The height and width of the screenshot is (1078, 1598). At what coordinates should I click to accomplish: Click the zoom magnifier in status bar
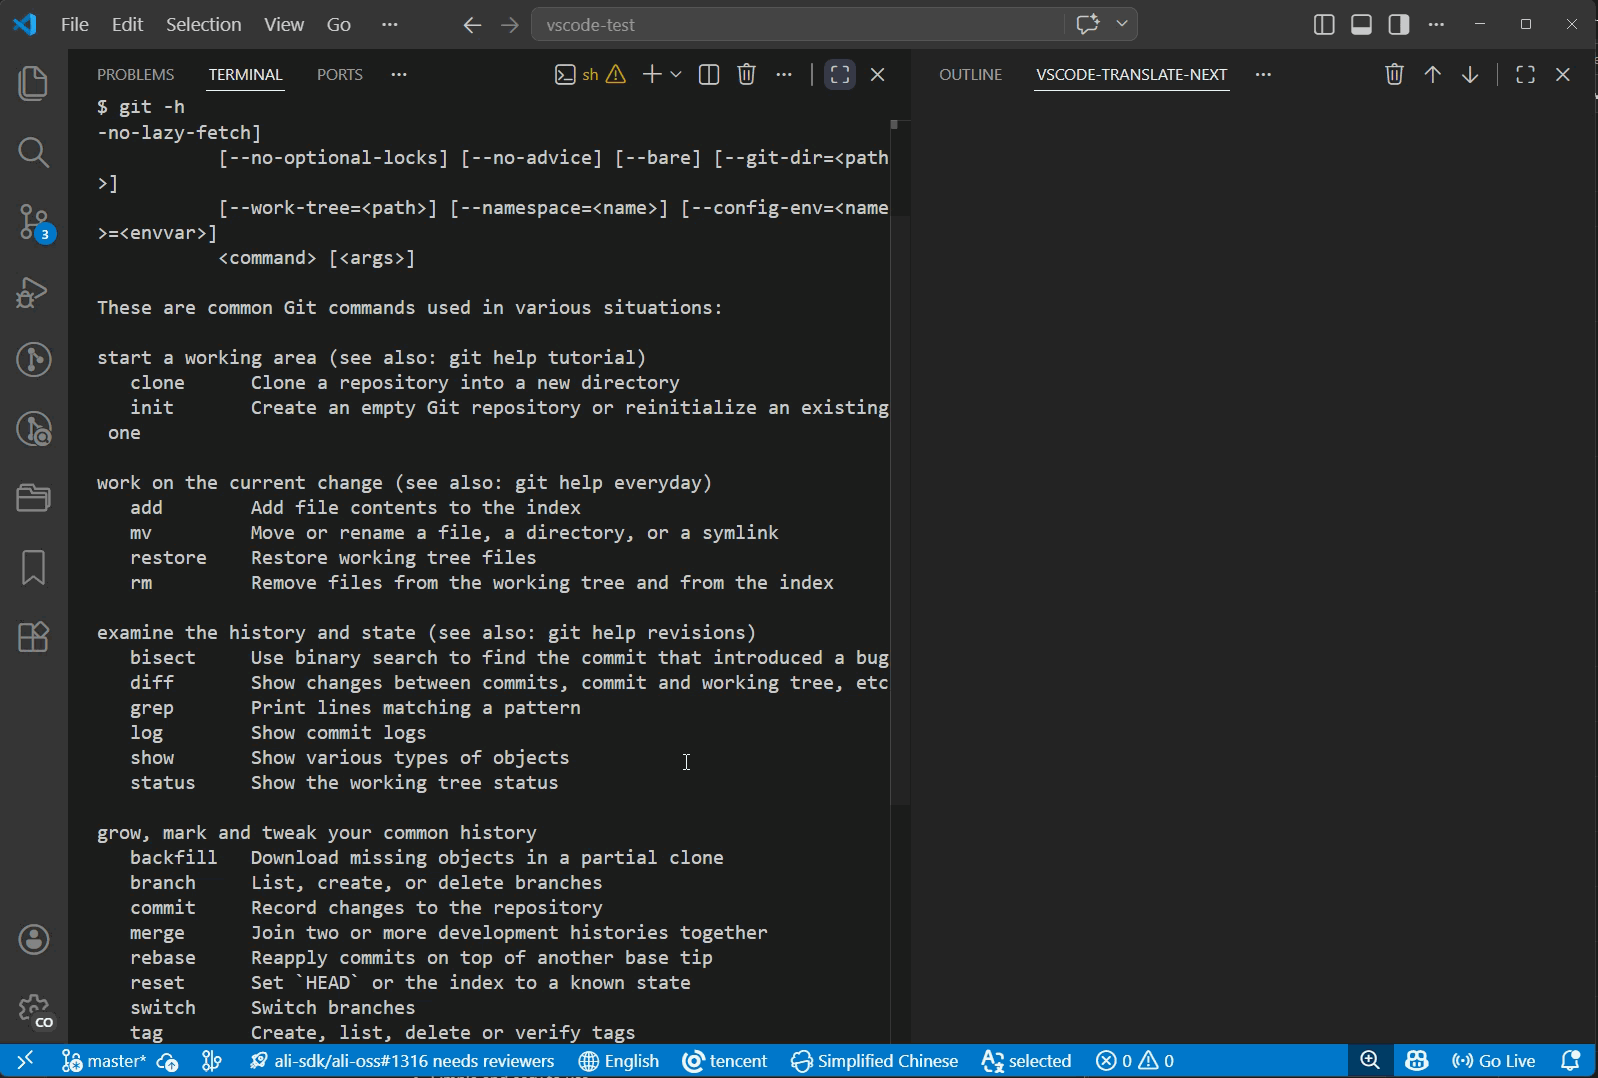(1370, 1061)
